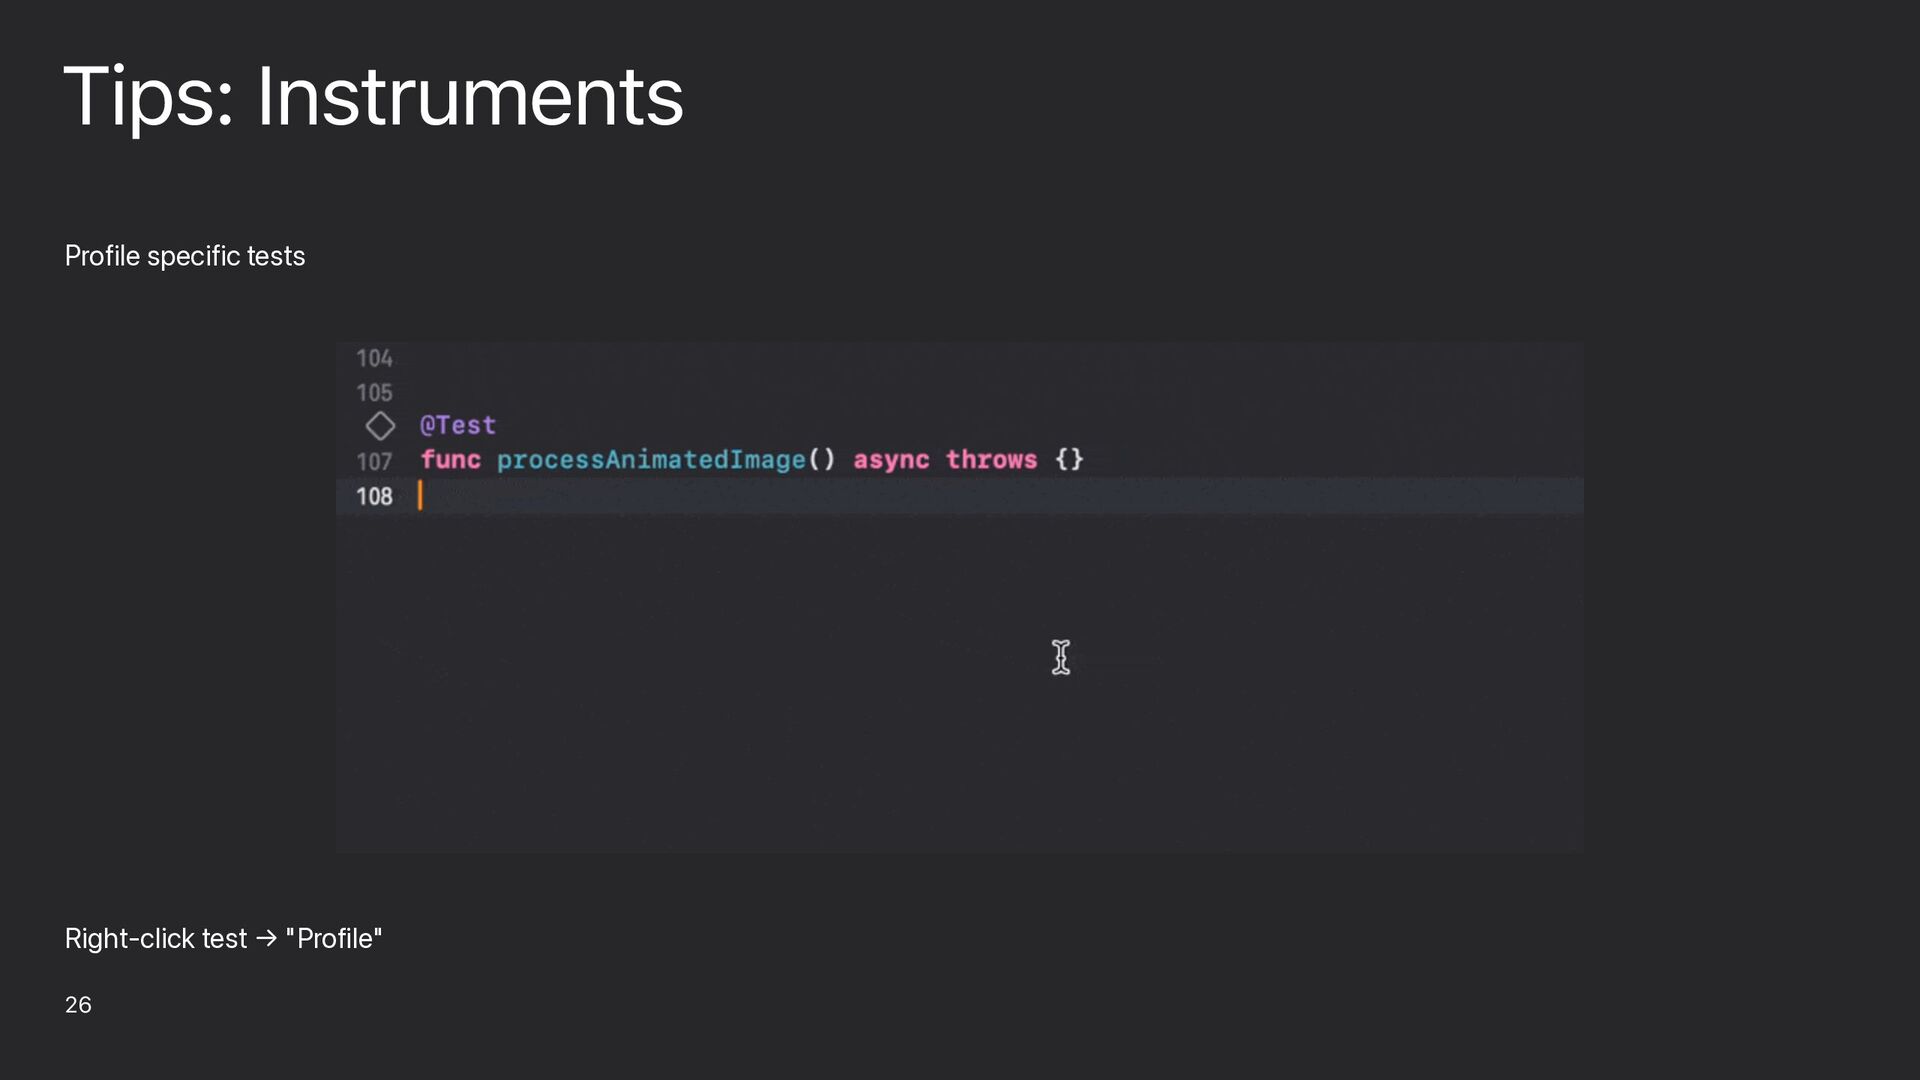The height and width of the screenshot is (1080, 1920).
Task: Click the test diamond icon beside @Test
Action: click(380, 426)
